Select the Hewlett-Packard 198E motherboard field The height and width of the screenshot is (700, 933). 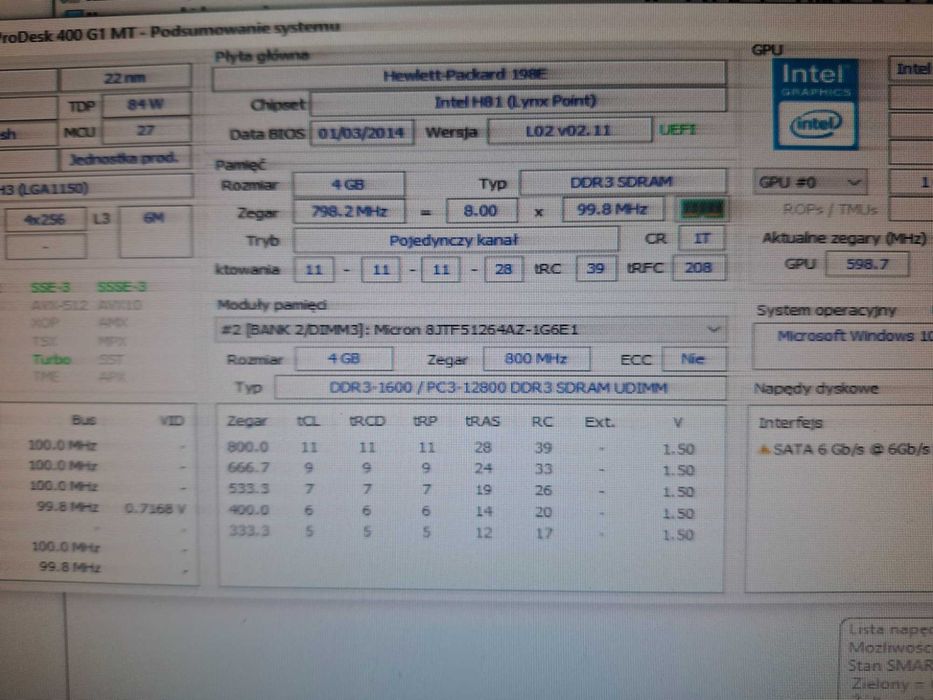pos(469,76)
